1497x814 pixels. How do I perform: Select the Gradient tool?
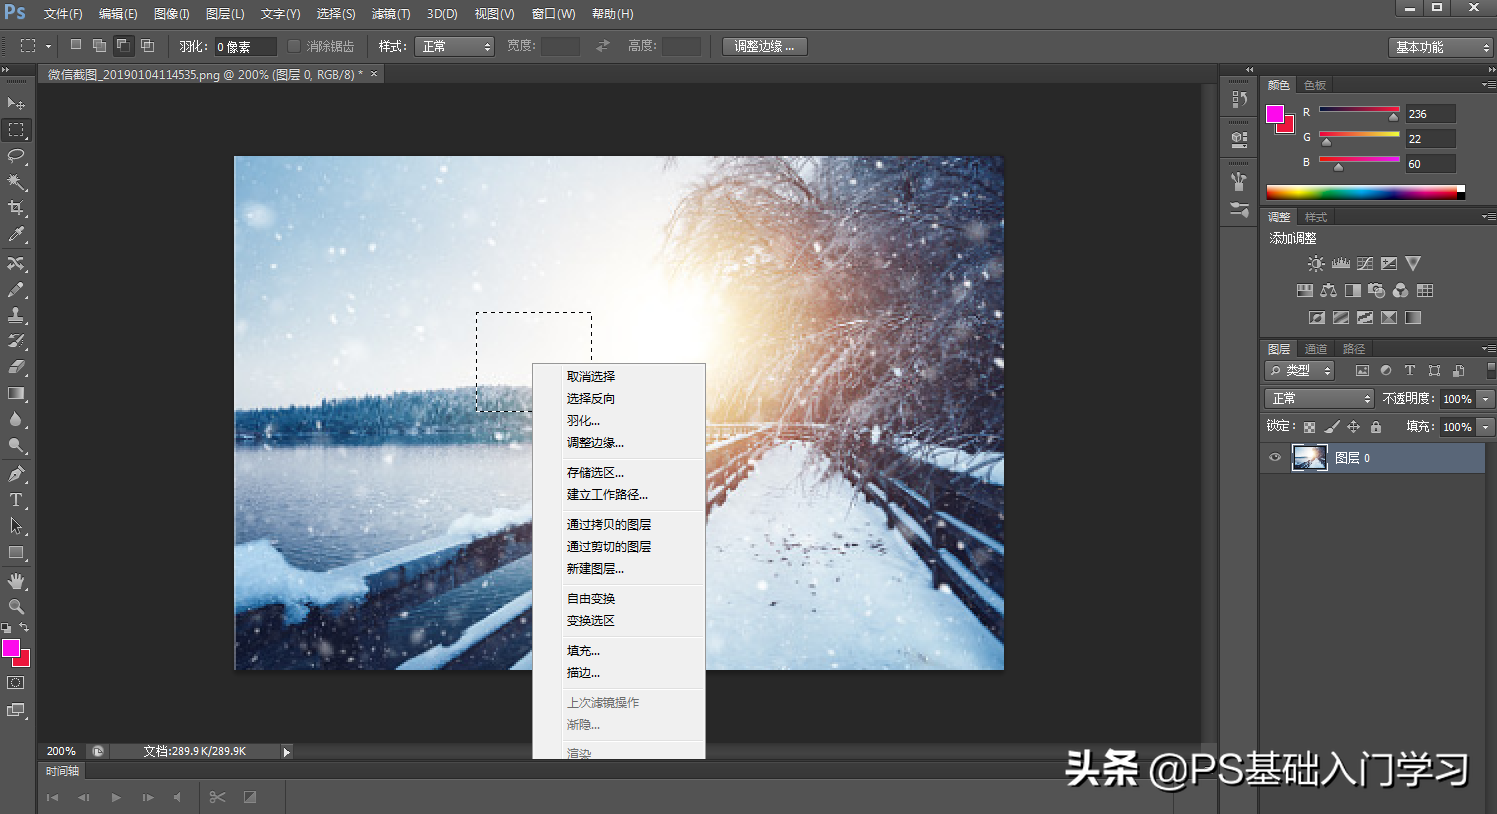[16, 394]
